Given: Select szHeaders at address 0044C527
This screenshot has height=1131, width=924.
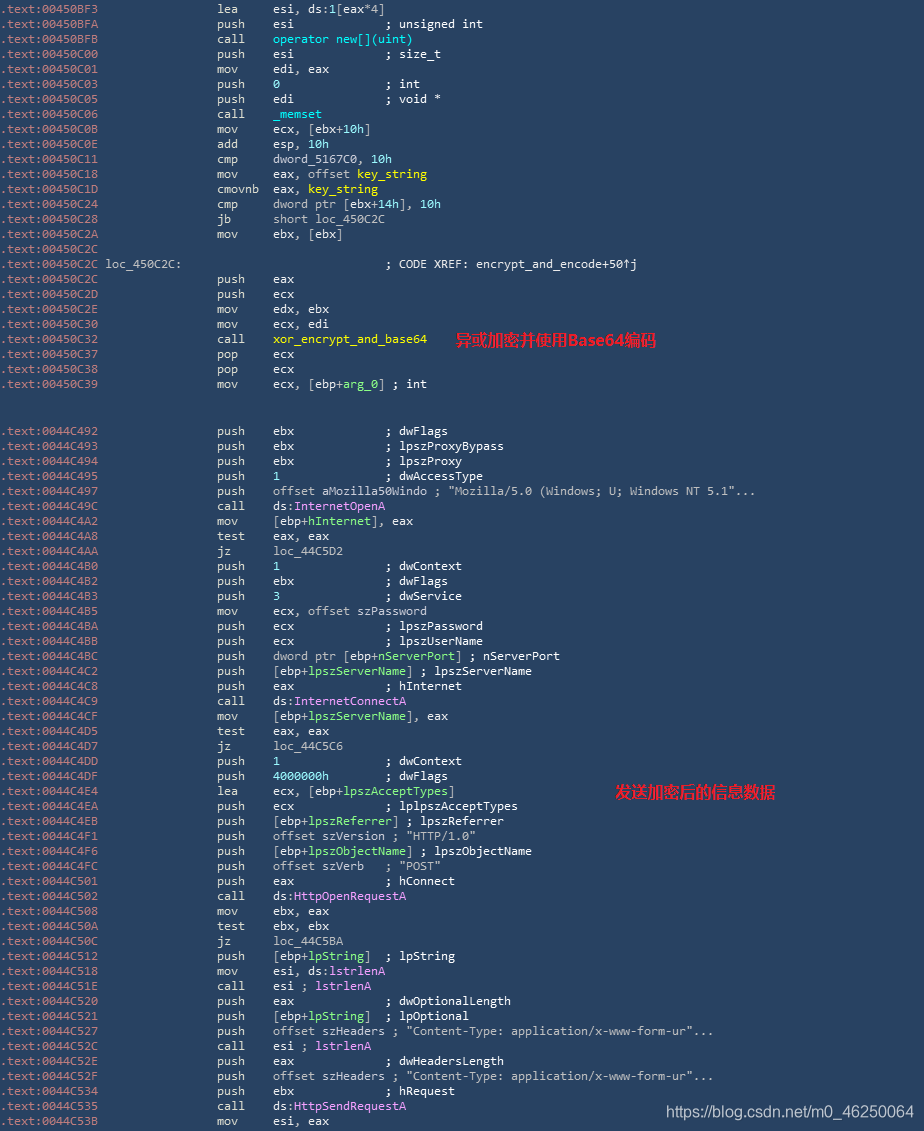Looking at the screenshot, I should coord(353,1031).
